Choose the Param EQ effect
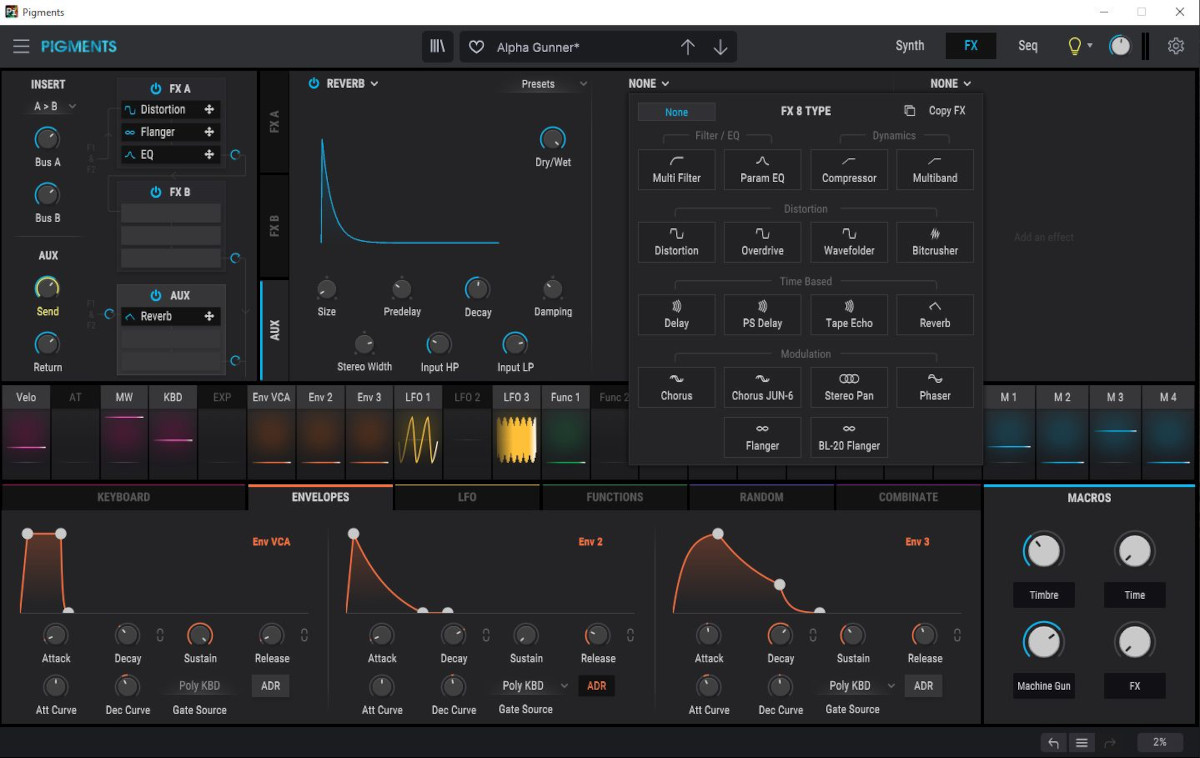This screenshot has height=758, width=1200. [762, 169]
